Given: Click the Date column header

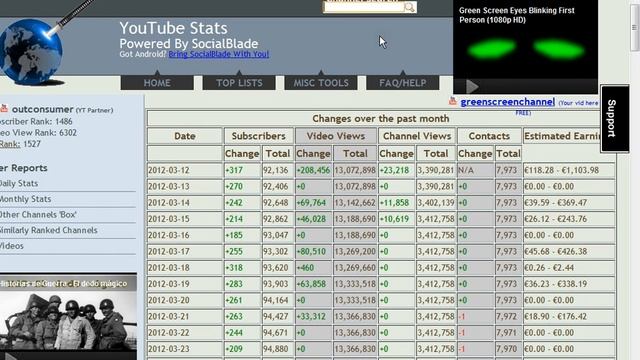Looking at the screenshot, I should pos(184,136).
